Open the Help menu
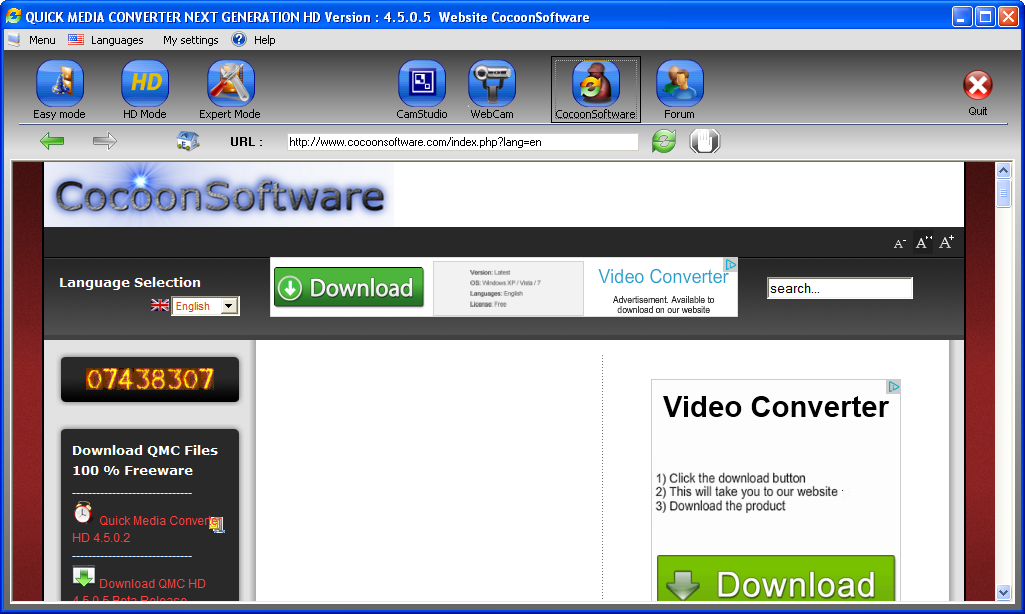This screenshot has height=614, width=1025. coord(264,40)
